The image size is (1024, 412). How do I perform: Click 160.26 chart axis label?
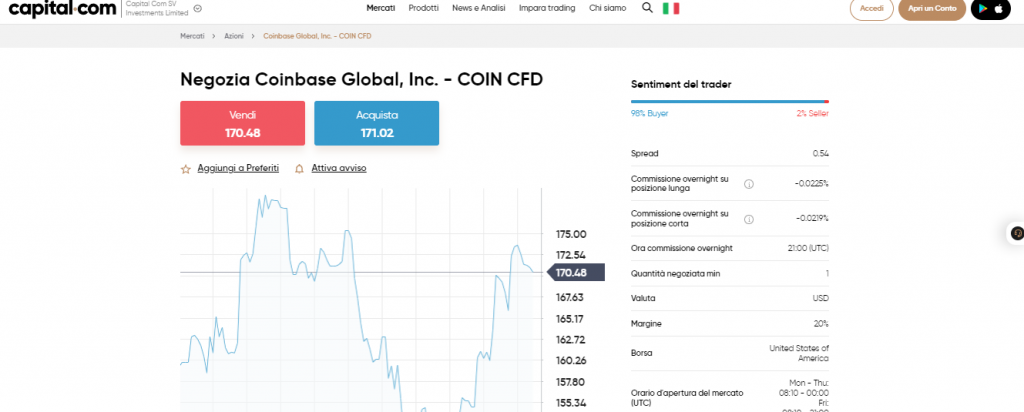click(x=571, y=361)
